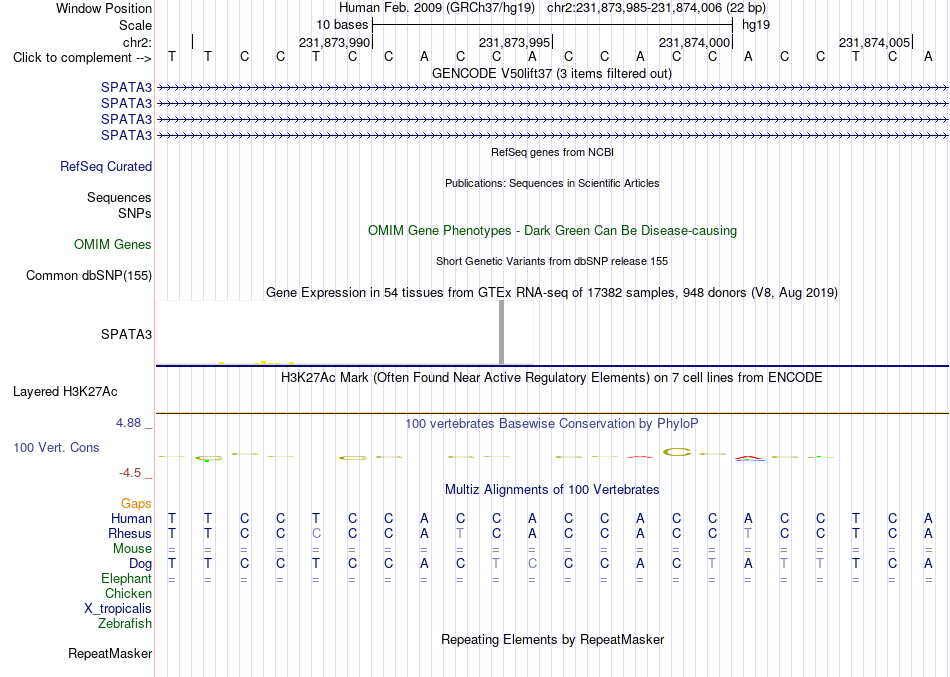The width and height of the screenshot is (950, 677).
Task: Select the Elephant alignment row label
Action: click(126, 579)
